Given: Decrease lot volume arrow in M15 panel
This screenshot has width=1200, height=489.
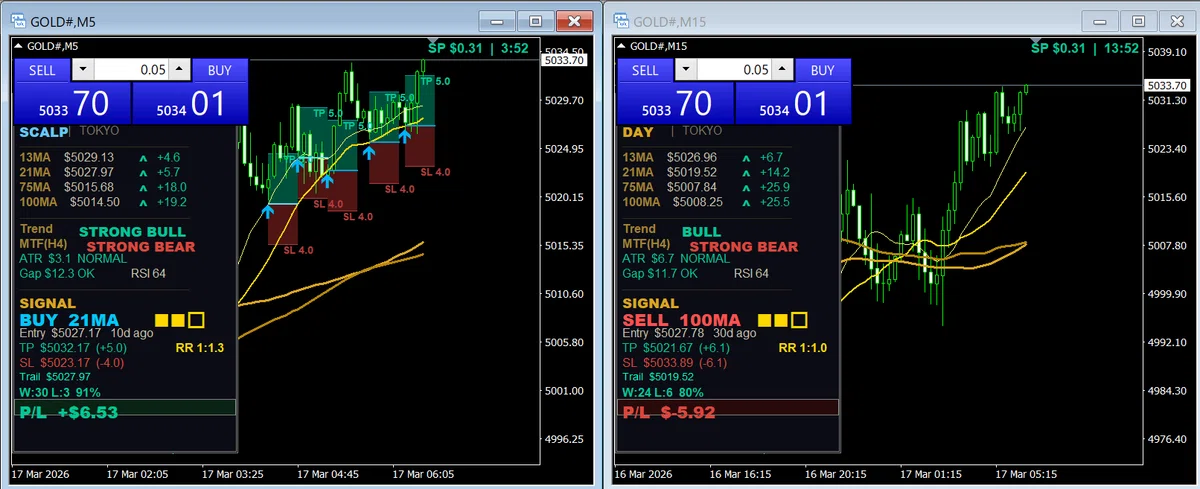Looking at the screenshot, I should click(686, 70).
